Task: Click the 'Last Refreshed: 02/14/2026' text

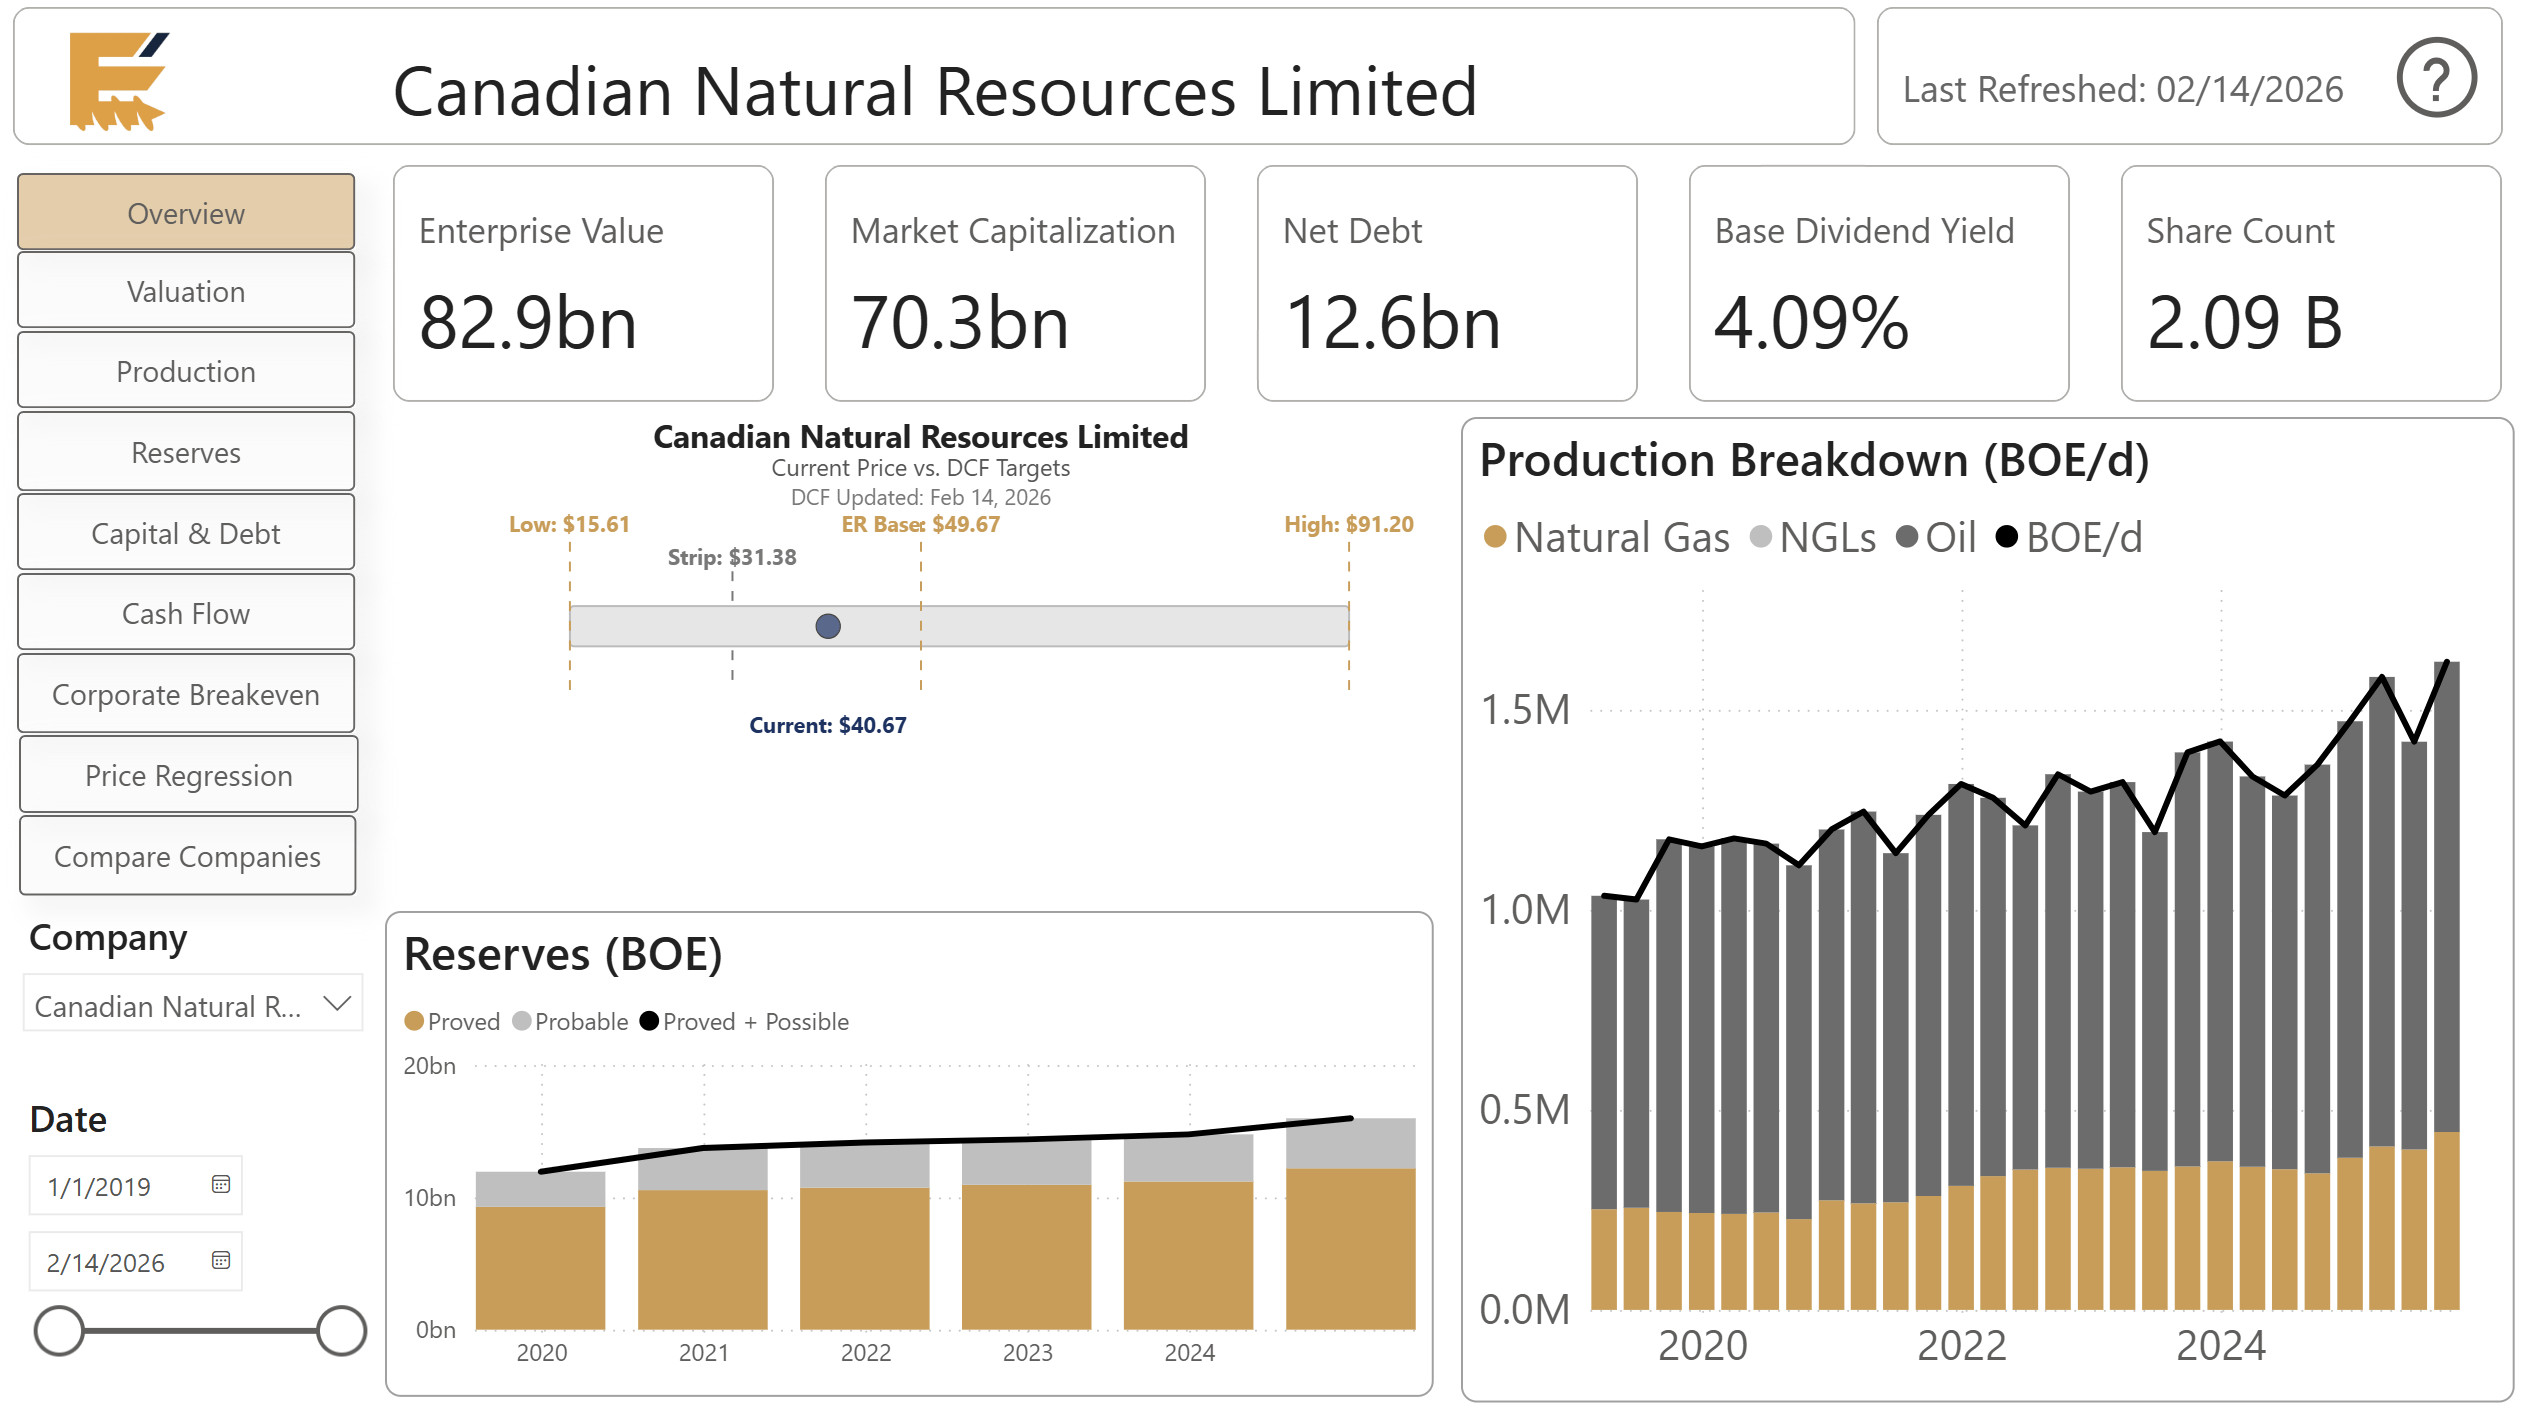Action: pos(2123,89)
